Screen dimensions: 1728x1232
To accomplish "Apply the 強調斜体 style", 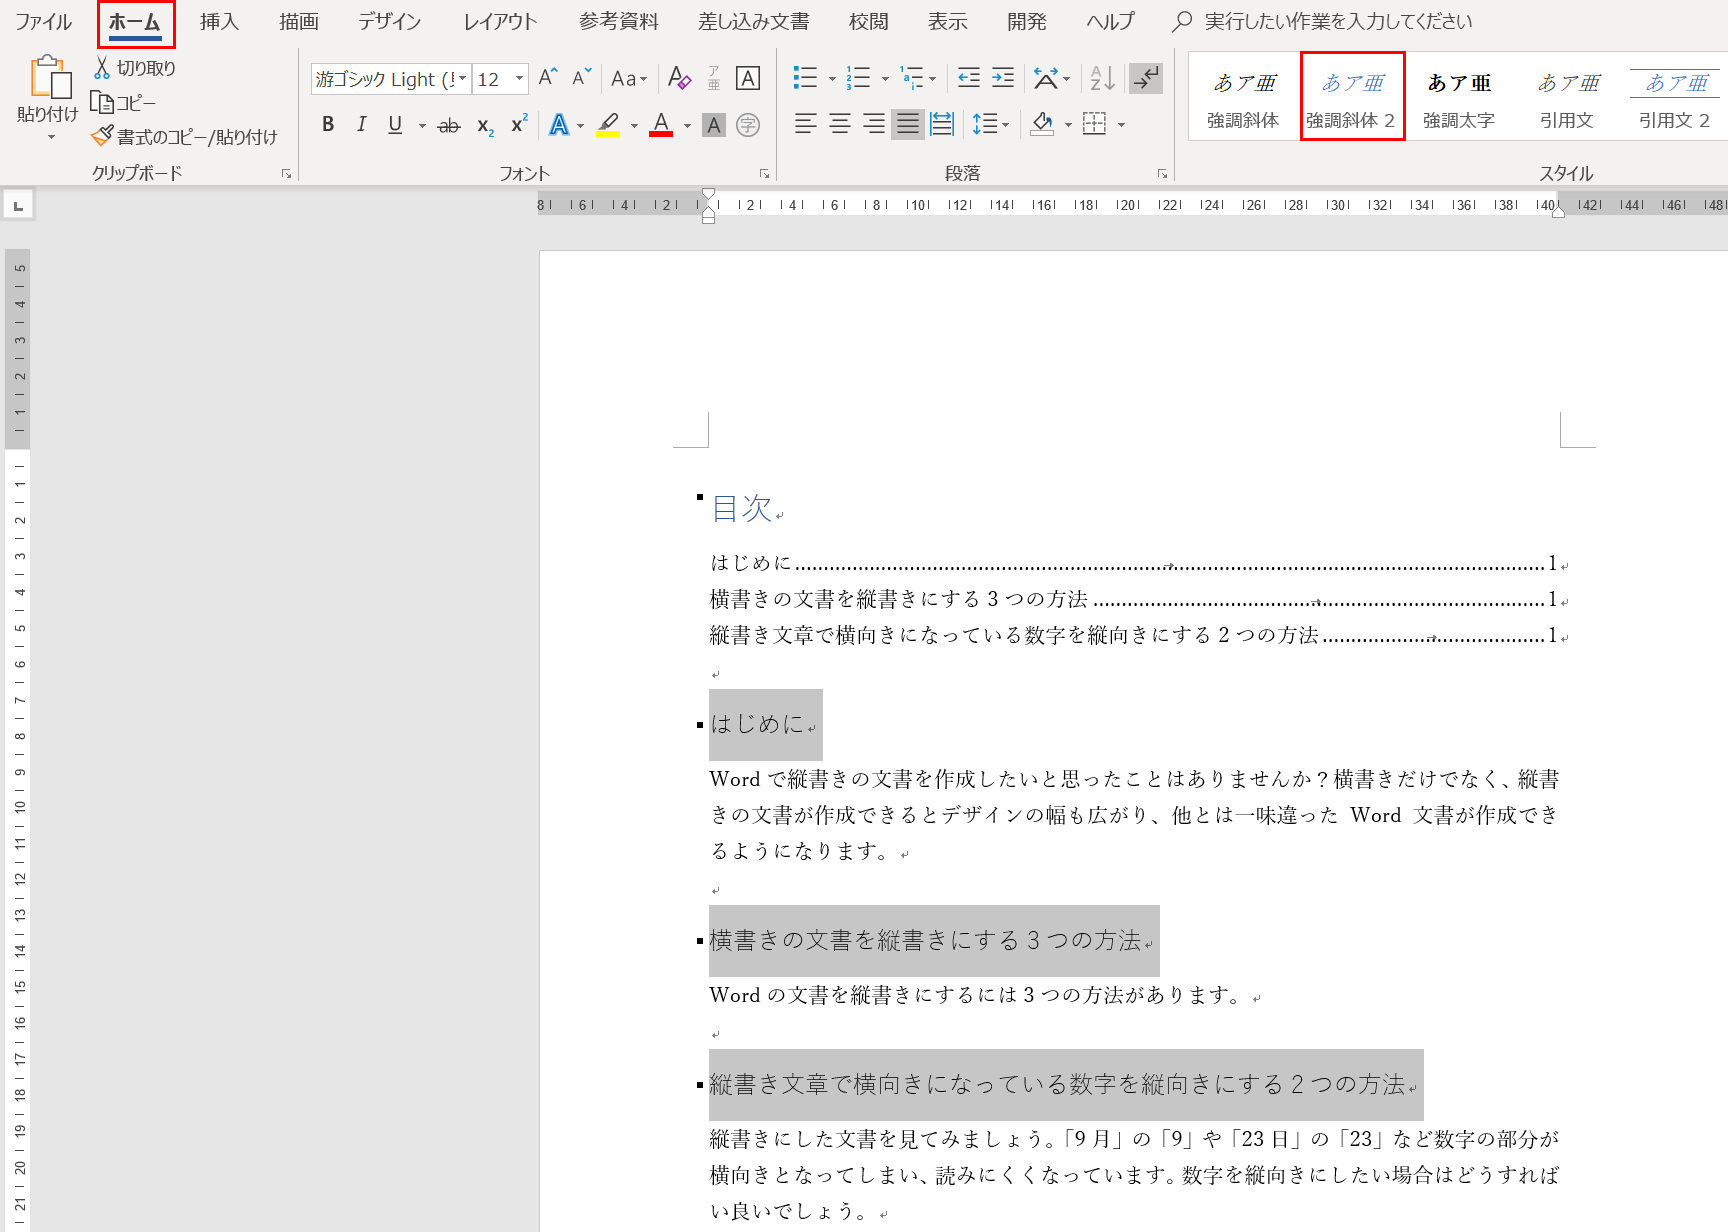I will (1243, 98).
